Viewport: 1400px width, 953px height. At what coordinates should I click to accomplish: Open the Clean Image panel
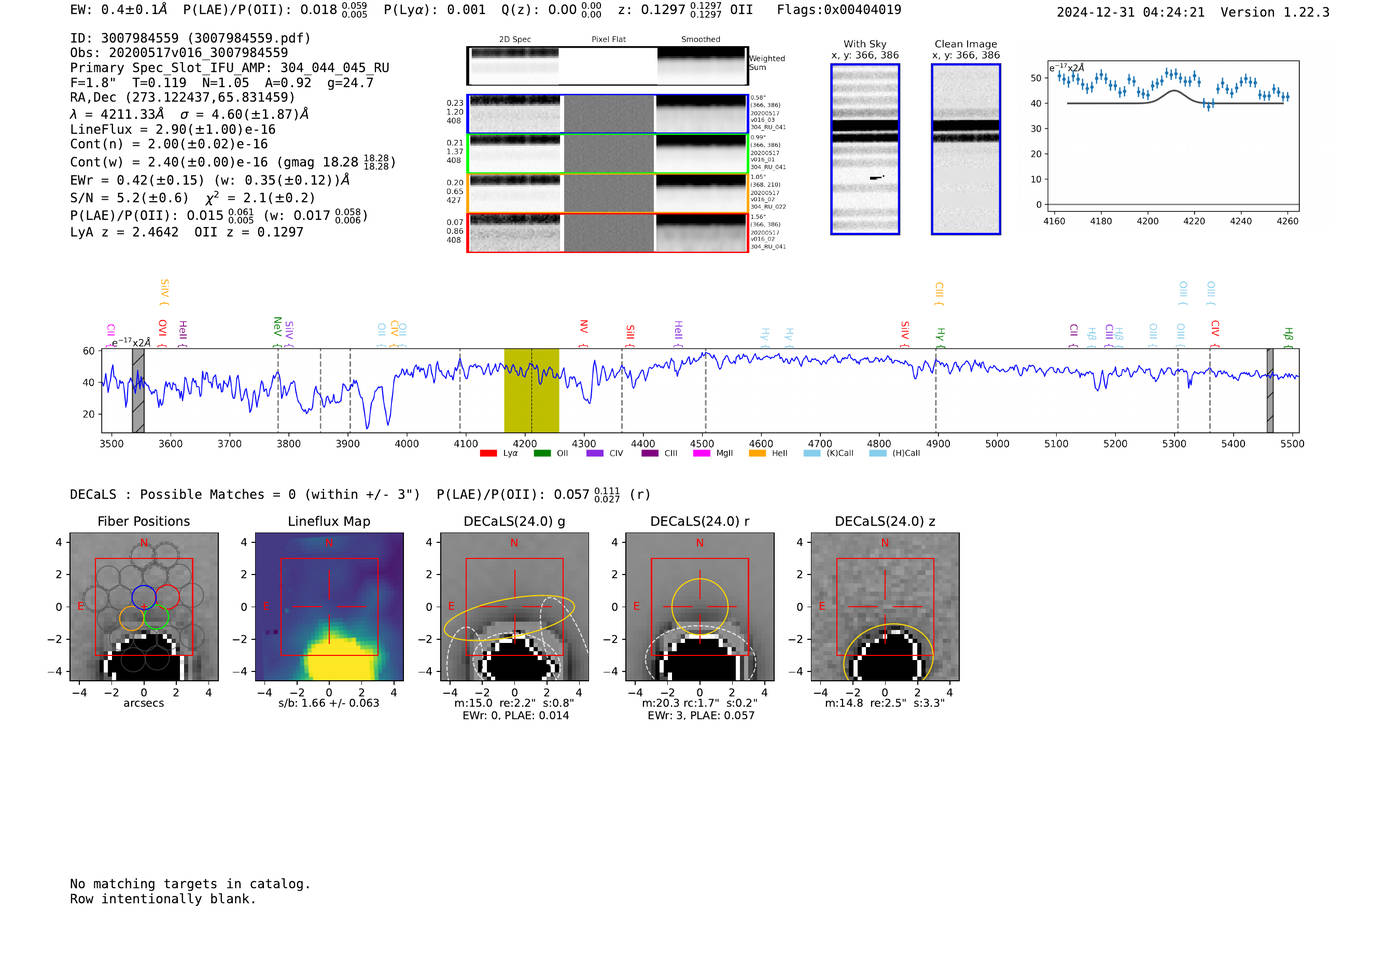tap(965, 149)
